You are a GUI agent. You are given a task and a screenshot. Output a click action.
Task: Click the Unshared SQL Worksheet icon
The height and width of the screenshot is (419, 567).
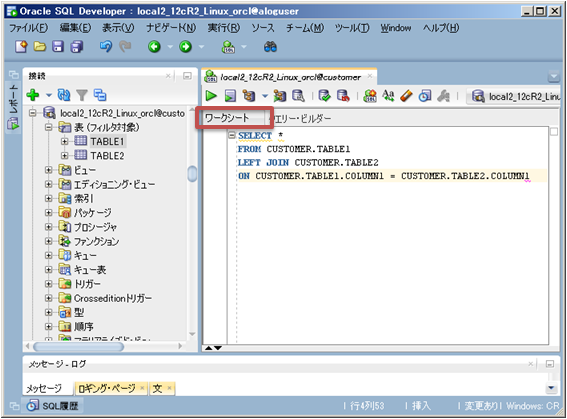(x=370, y=96)
